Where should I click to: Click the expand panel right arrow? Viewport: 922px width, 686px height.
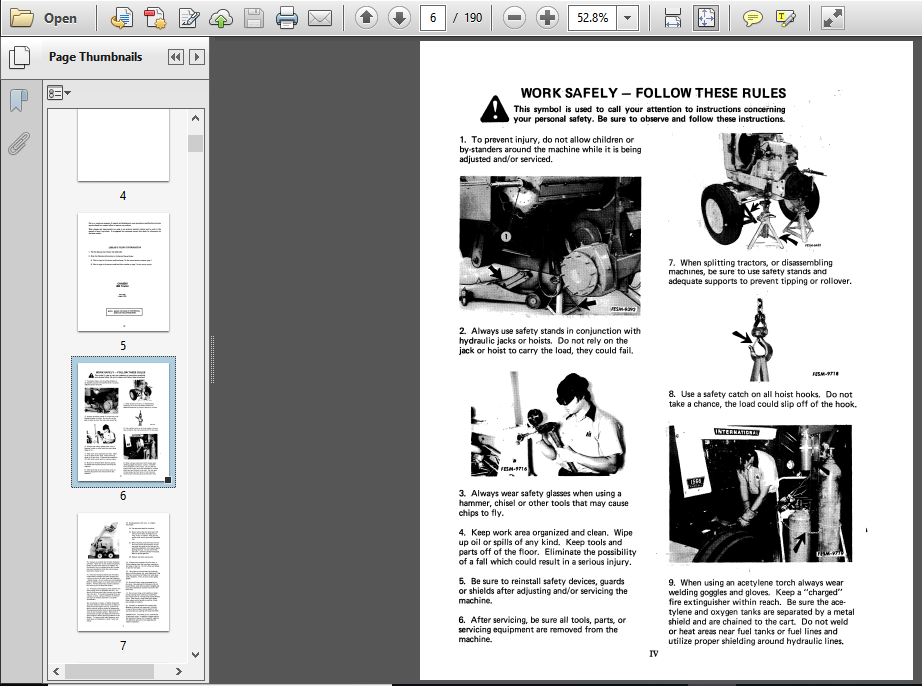(197, 57)
